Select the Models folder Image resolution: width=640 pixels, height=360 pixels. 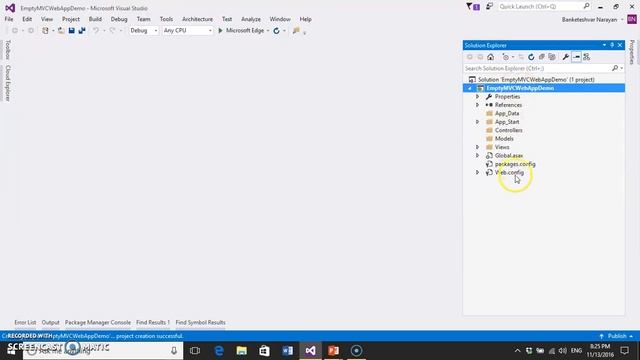coord(504,139)
